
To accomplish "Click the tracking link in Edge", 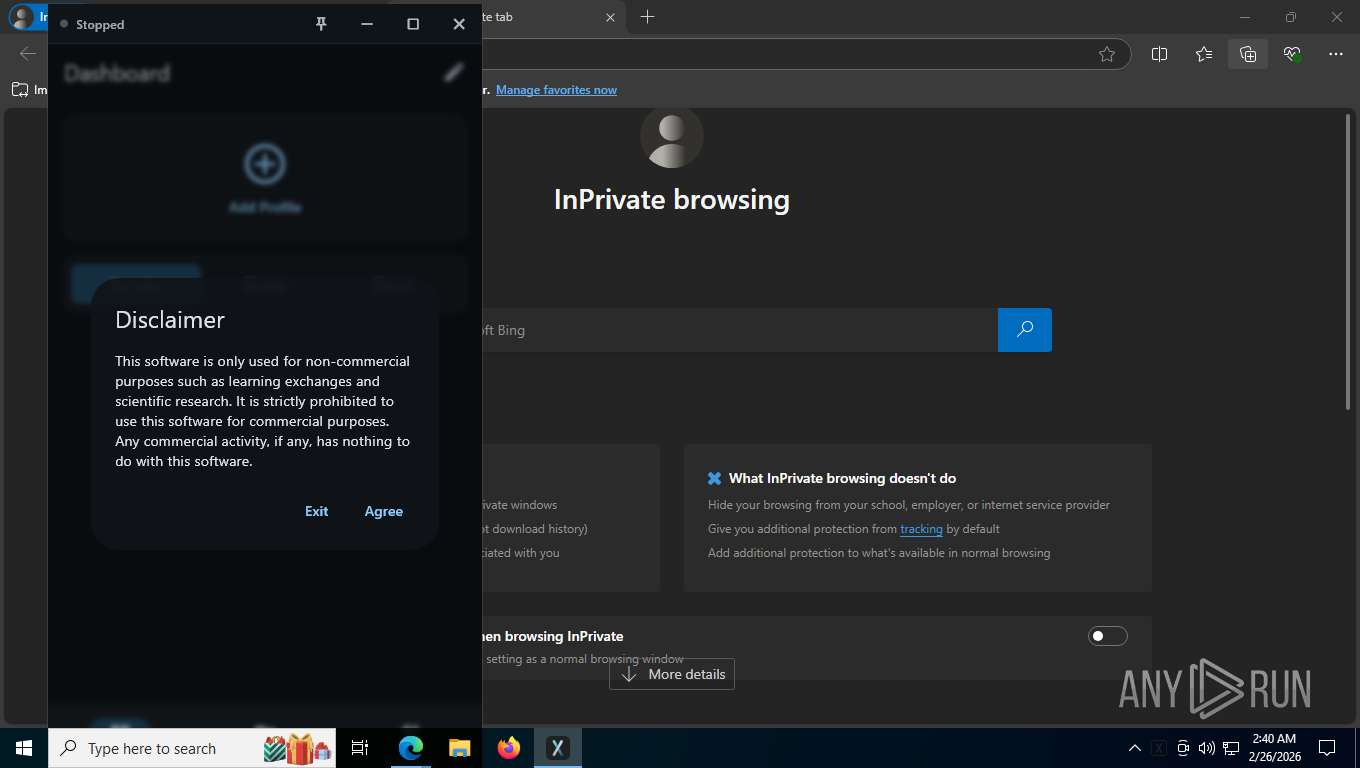I will pyautogui.click(x=921, y=529).
